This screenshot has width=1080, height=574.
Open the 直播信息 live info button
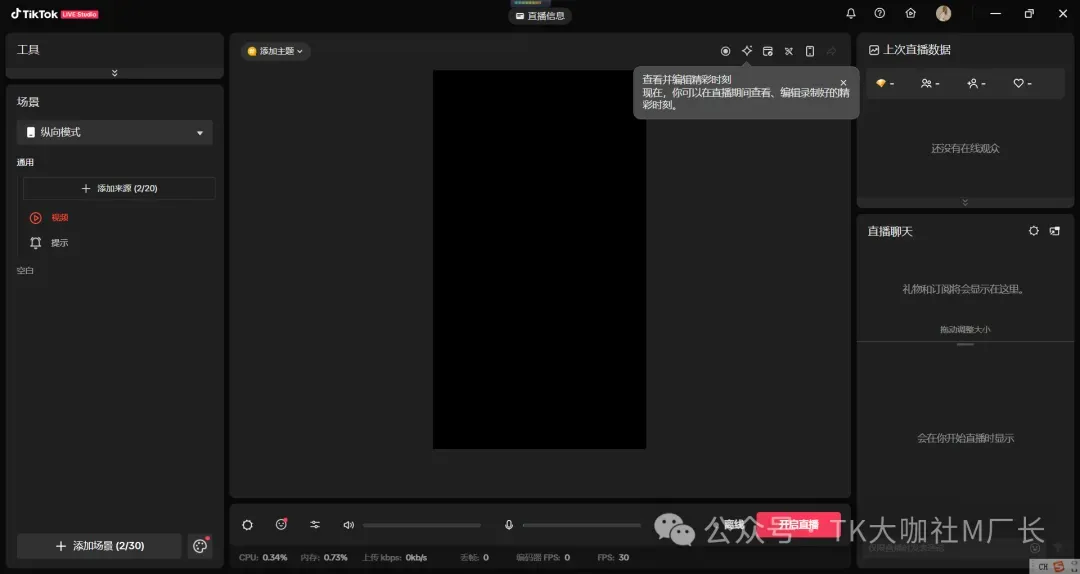point(540,16)
